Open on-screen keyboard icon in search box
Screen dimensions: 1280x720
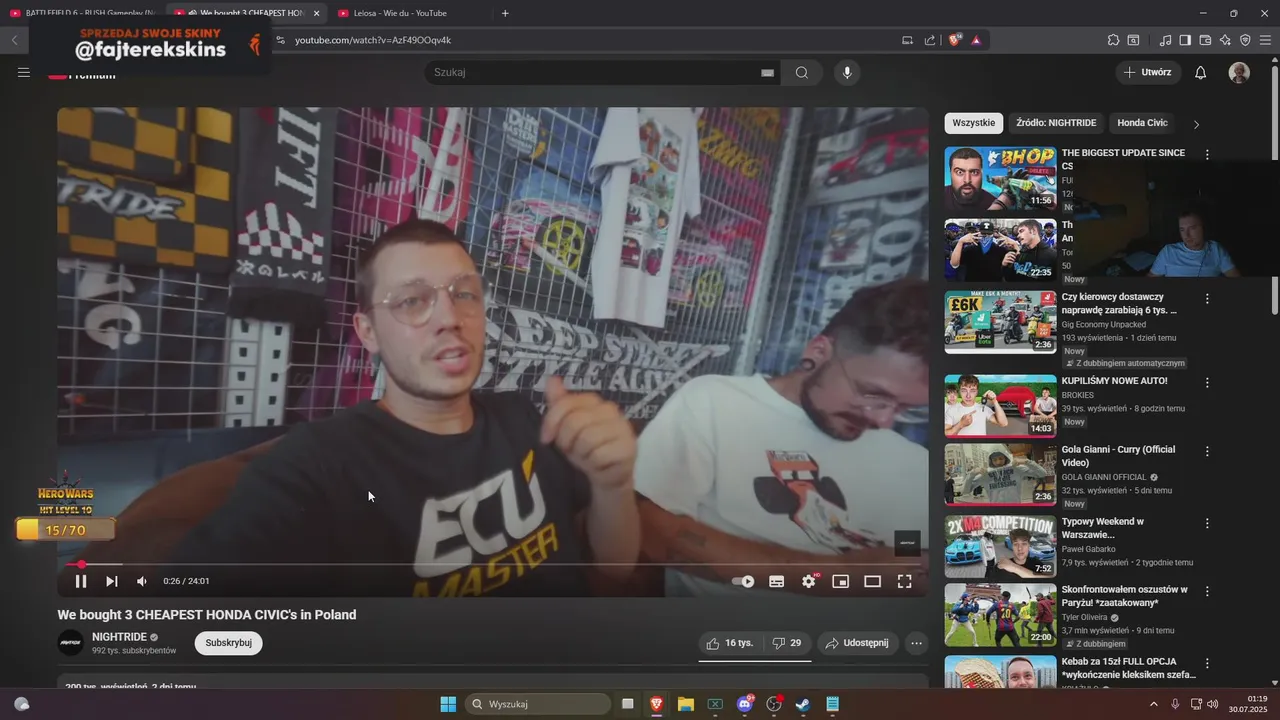pos(768,72)
